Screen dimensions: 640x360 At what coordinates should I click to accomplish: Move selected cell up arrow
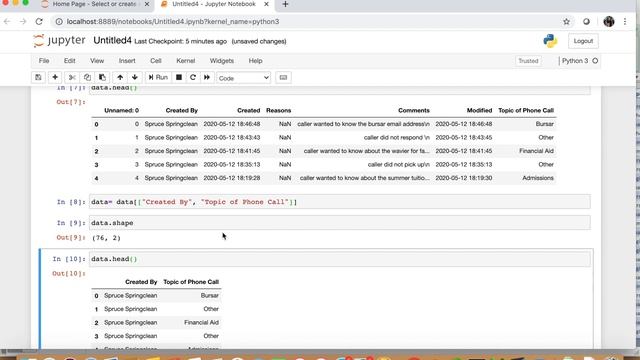click(120, 78)
